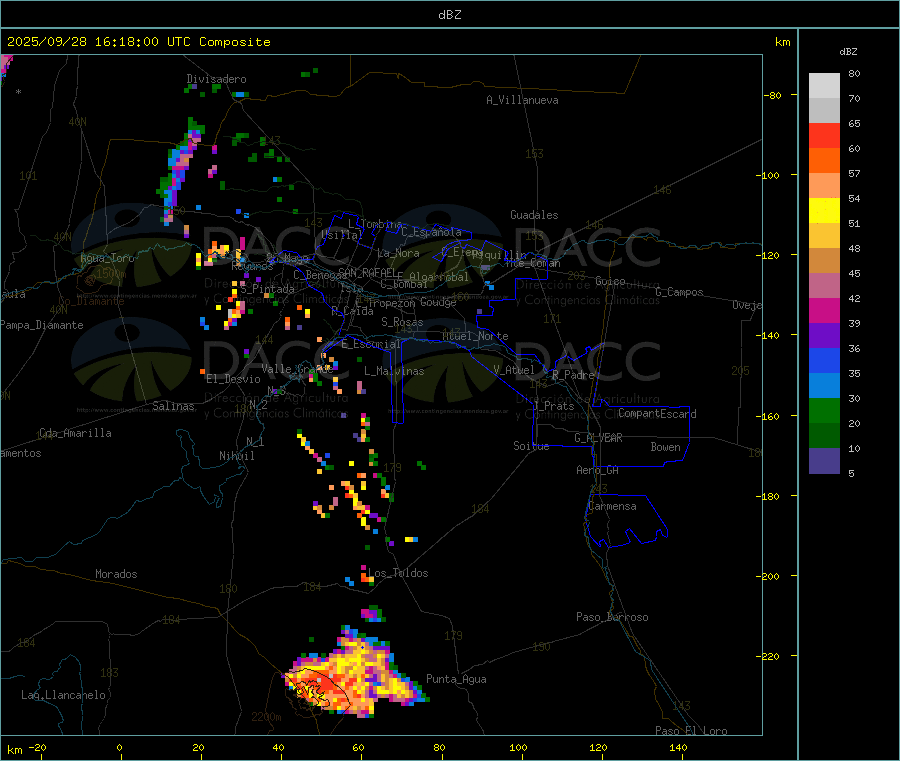Image resolution: width=900 pixels, height=761 pixels.
Task: Pick the light orange 54-57 dBZ swatch
Action: (824, 186)
